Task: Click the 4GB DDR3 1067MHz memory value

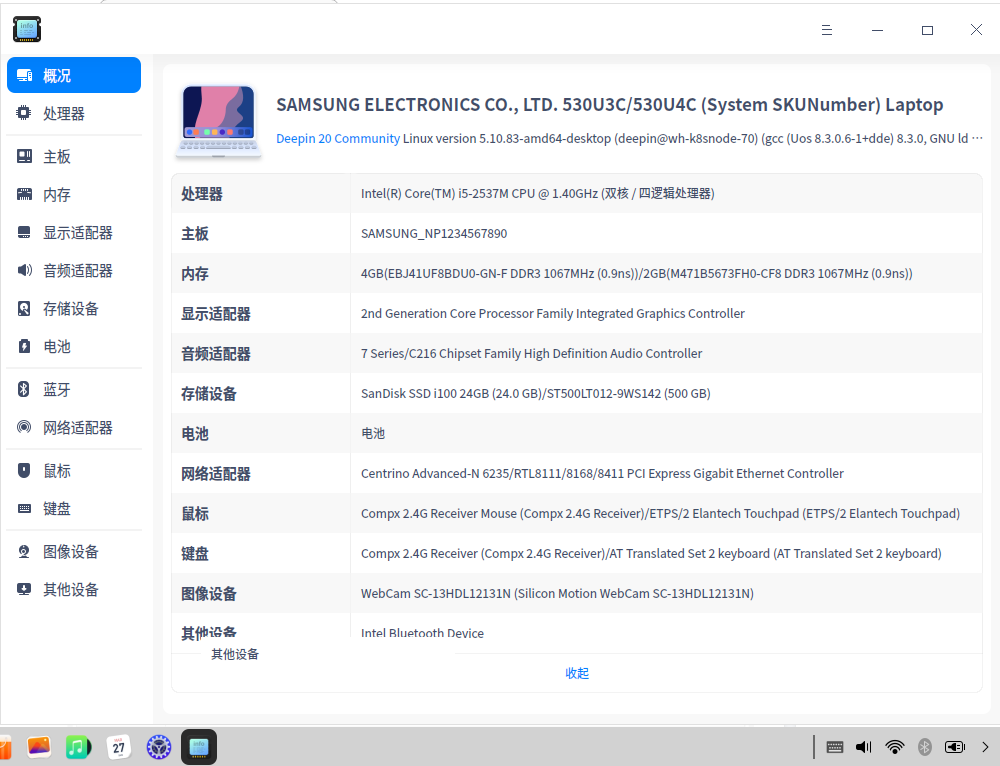Action: pyautogui.click(x=636, y=274)
